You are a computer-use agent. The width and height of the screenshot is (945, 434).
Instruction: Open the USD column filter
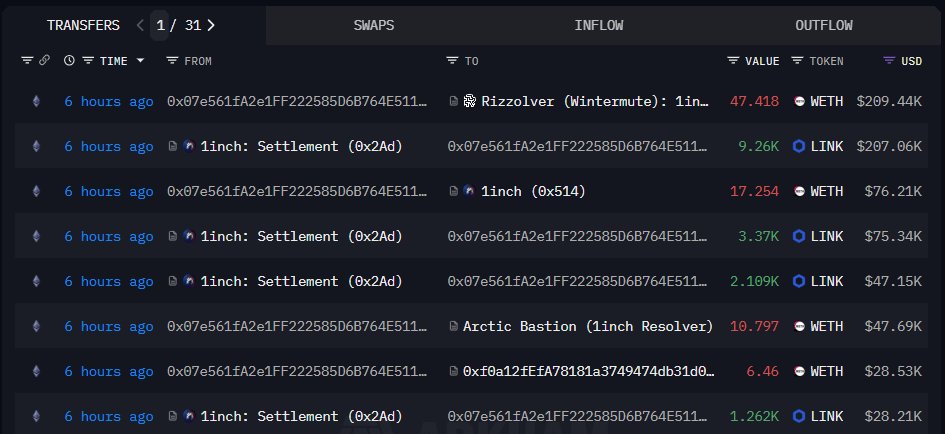pyautogui.click(x=889, y=60)
